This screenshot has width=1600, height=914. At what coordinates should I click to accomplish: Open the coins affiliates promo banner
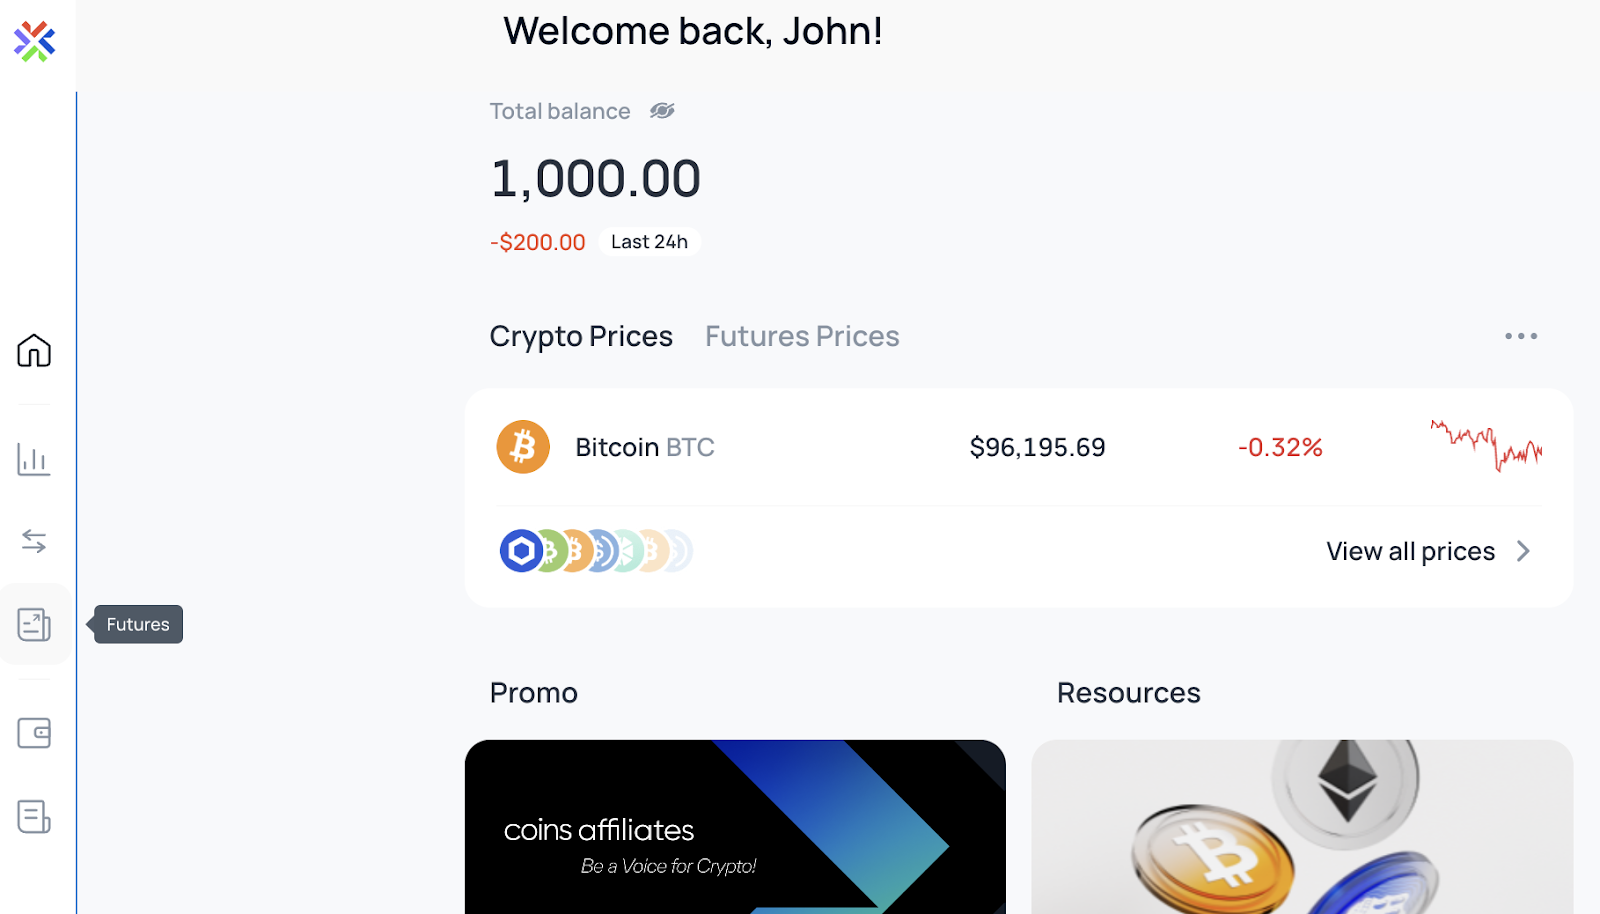pyautogui.click(x=735, y=827)
